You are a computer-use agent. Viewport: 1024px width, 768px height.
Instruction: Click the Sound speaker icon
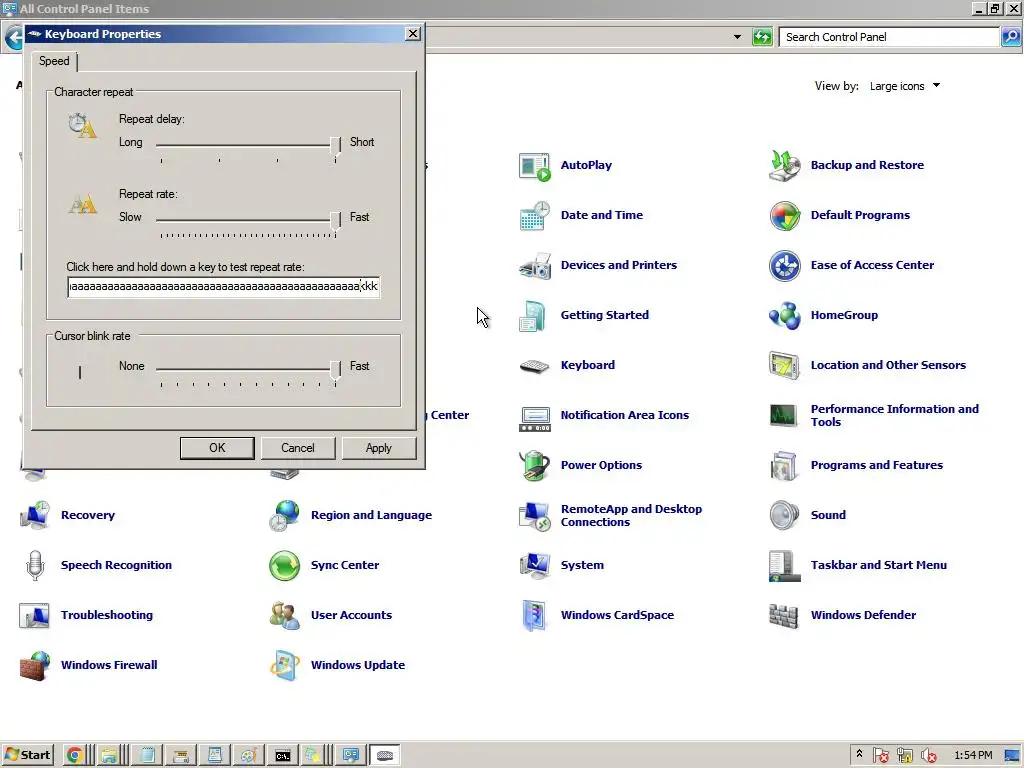point(784,515)
